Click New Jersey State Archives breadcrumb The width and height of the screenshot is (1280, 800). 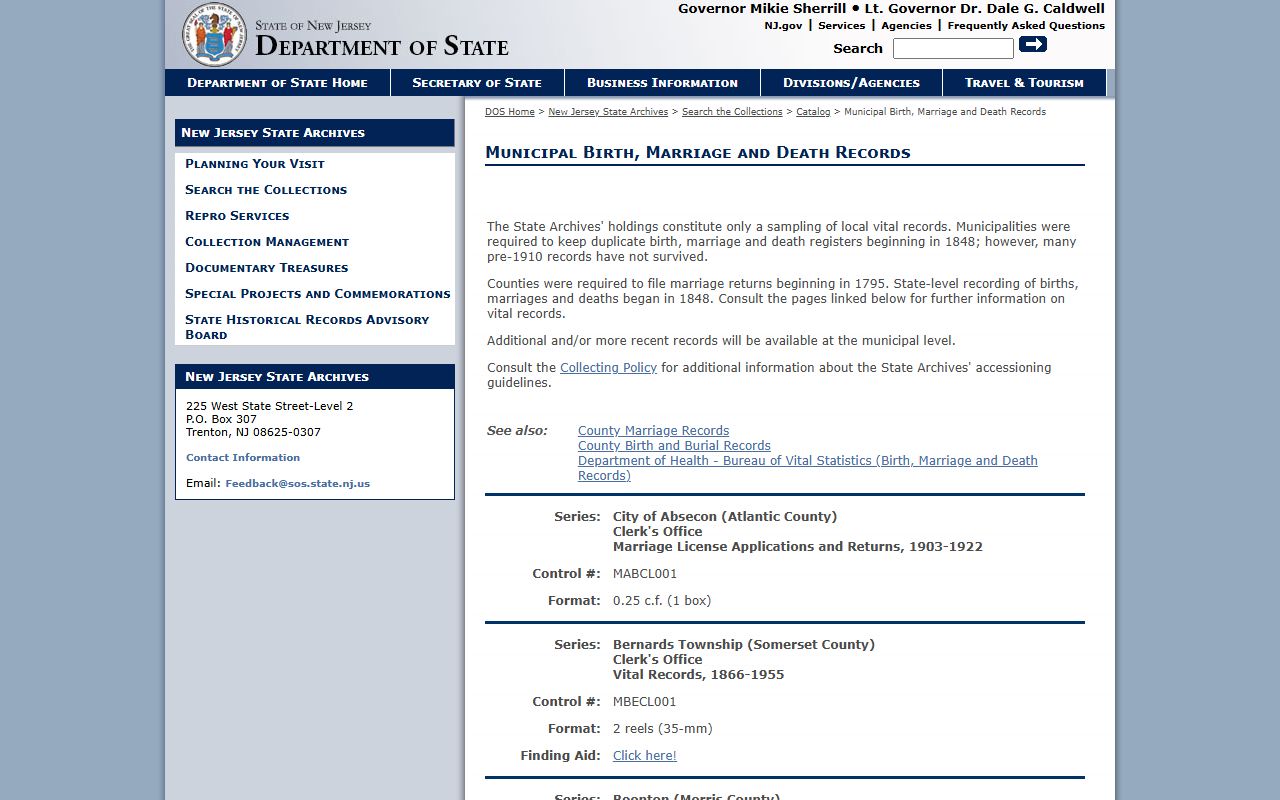click(608, 112)
